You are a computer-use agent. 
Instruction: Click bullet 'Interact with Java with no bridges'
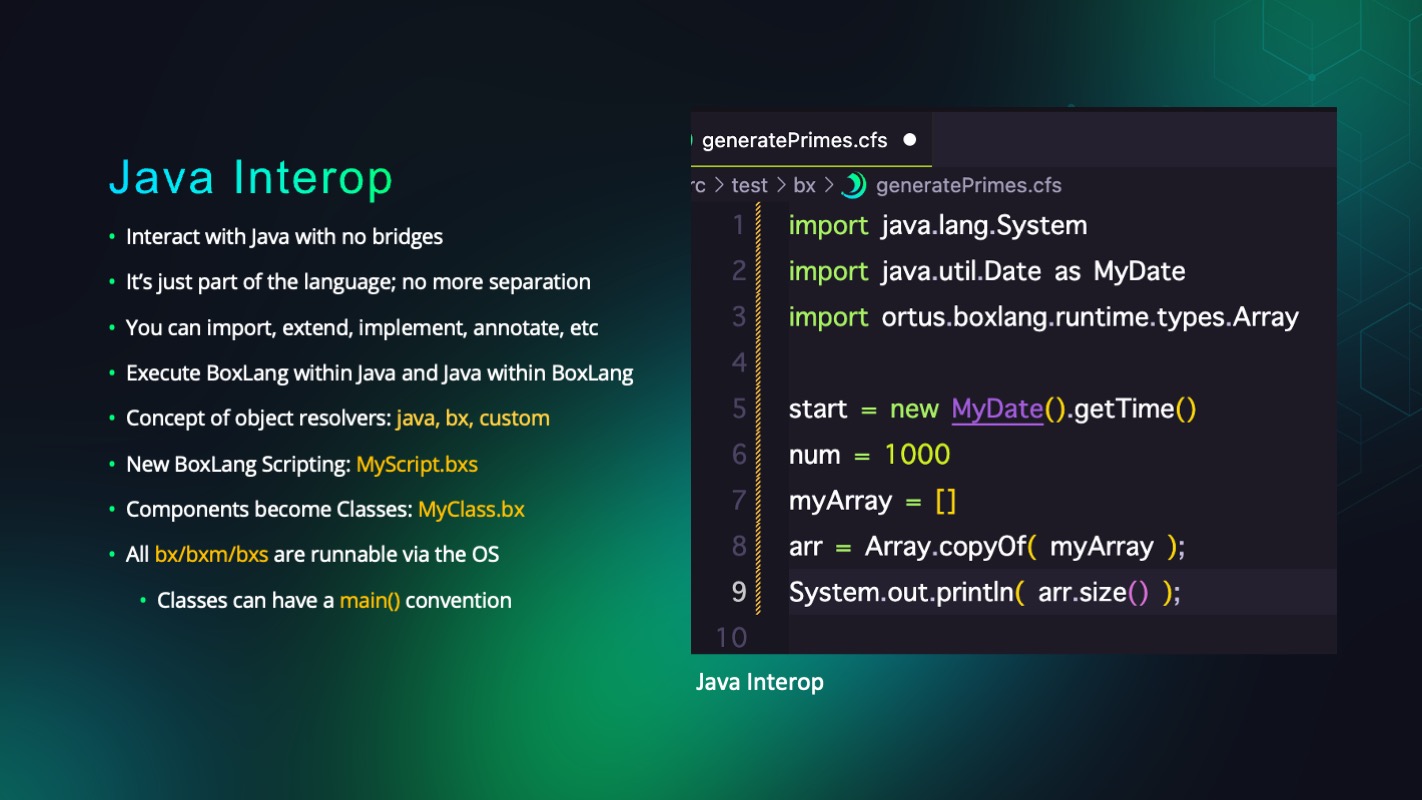click(x=284, y=237)
